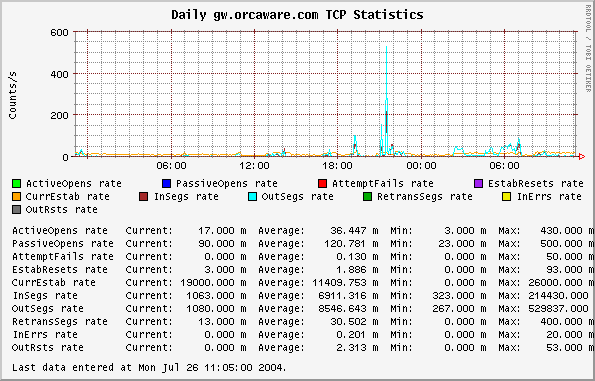
Task: Click CurrEstab average value 11409.753 m
Action: [345, 283]
